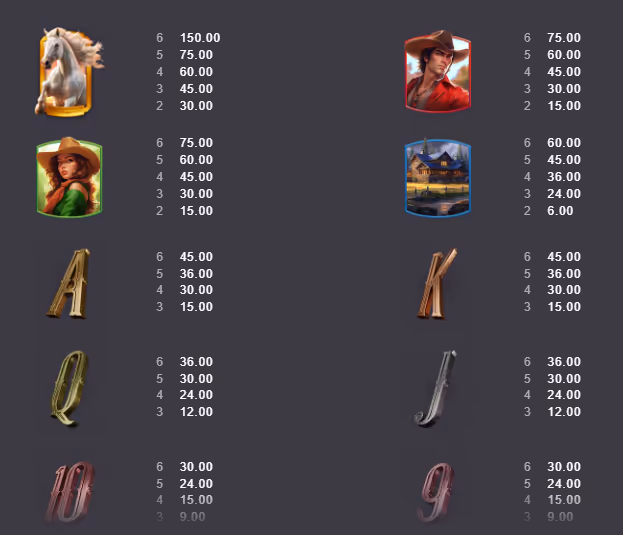Select the number 9 payout of 30.00

coord(564,466)
